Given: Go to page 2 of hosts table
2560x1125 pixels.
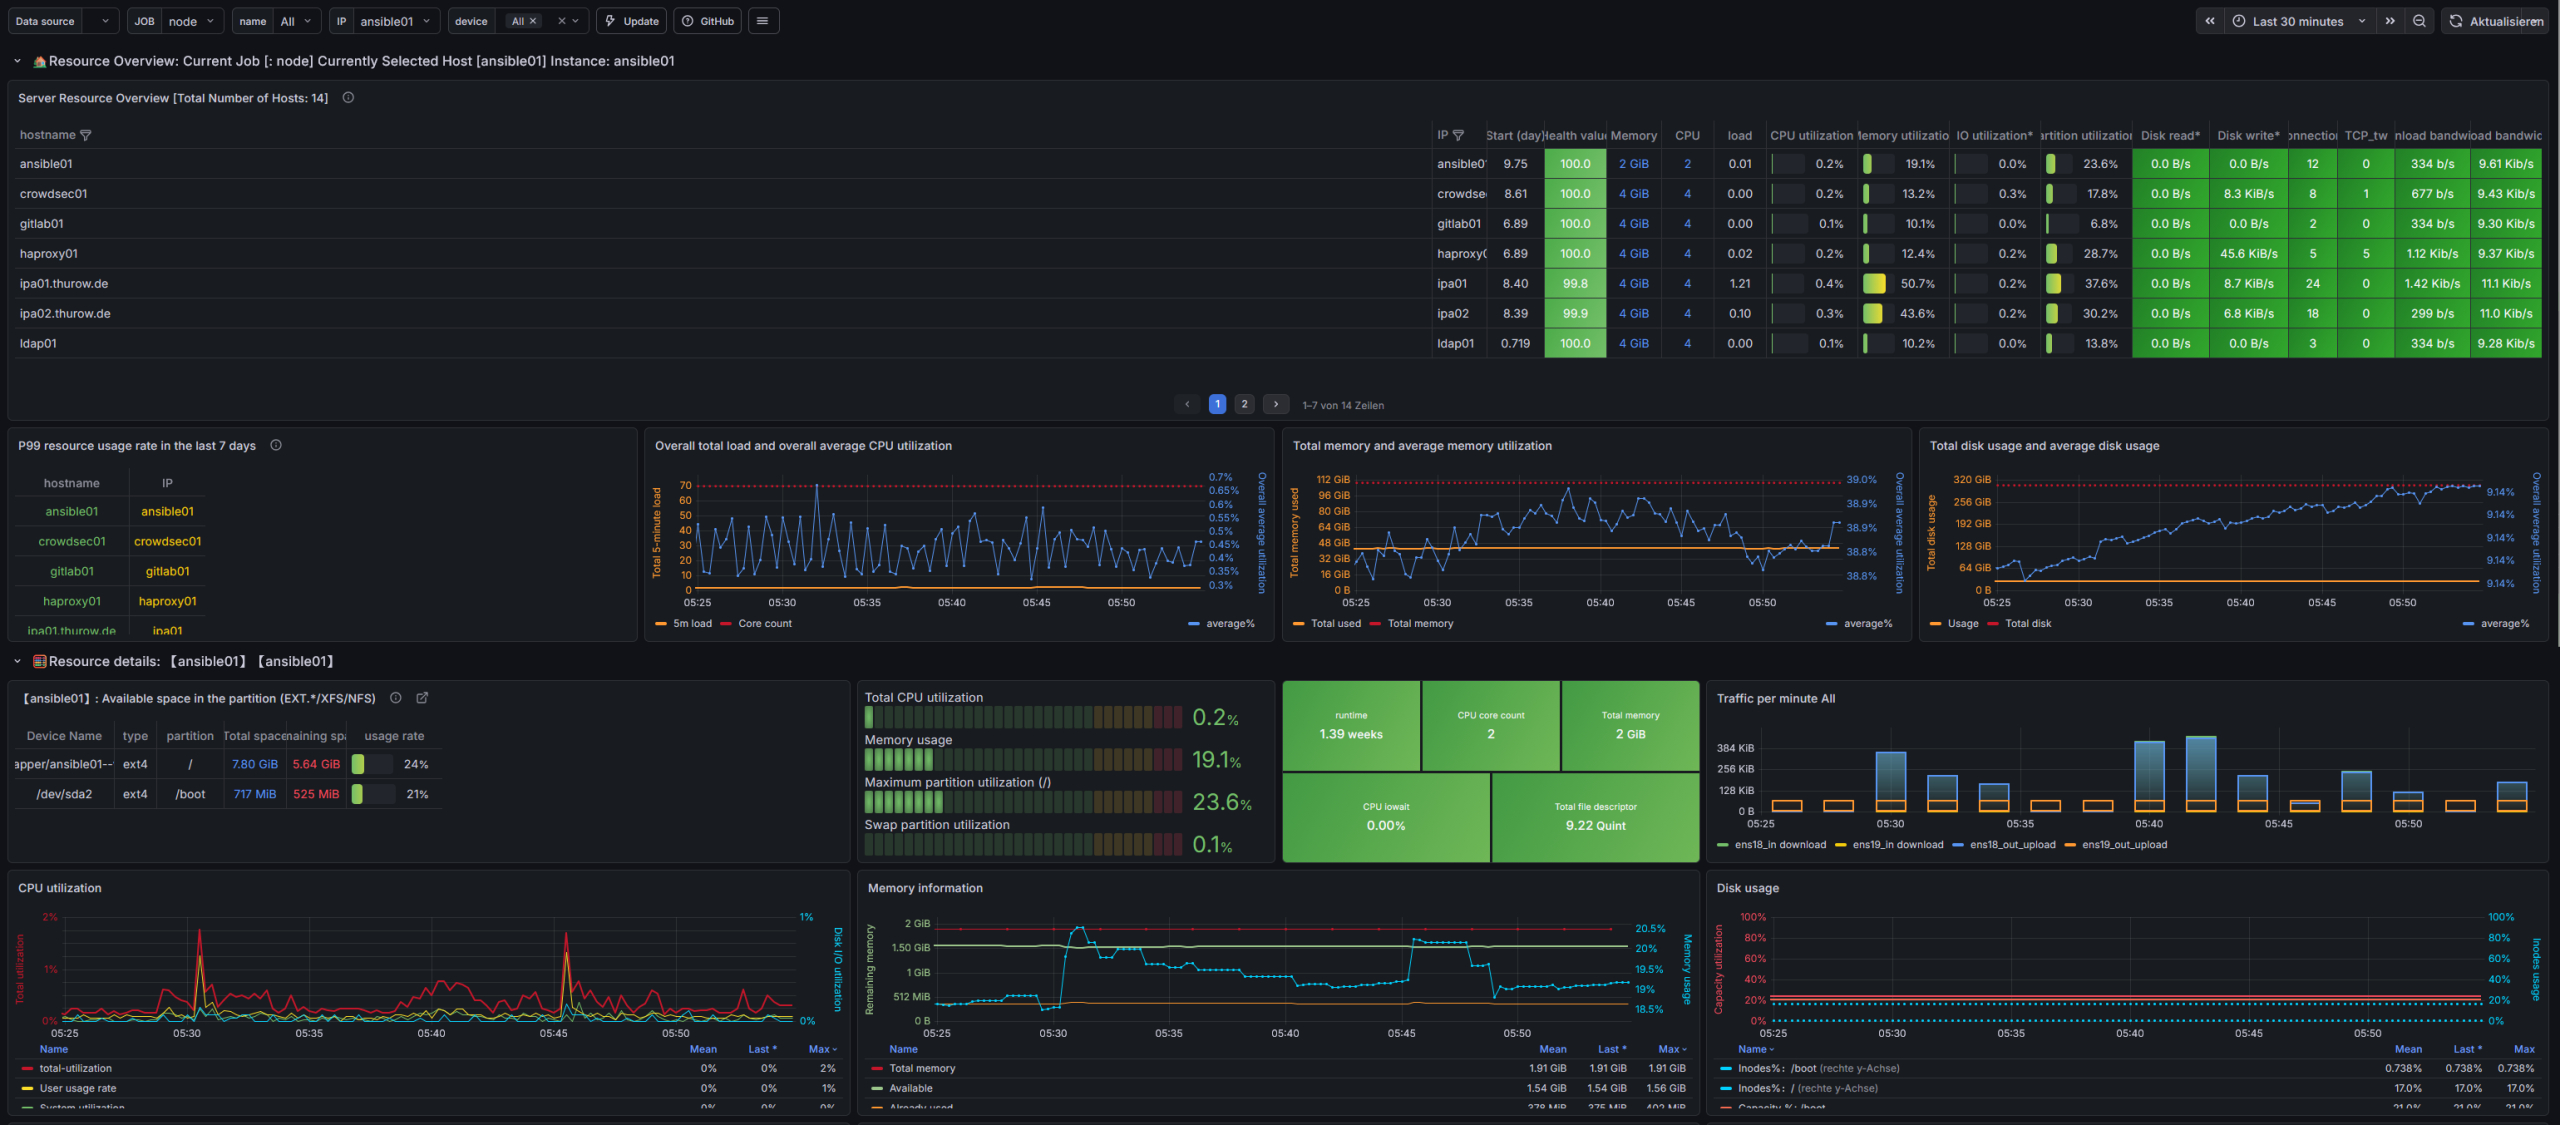Looking at the screenshot, I should click(x=1244, y=404).
